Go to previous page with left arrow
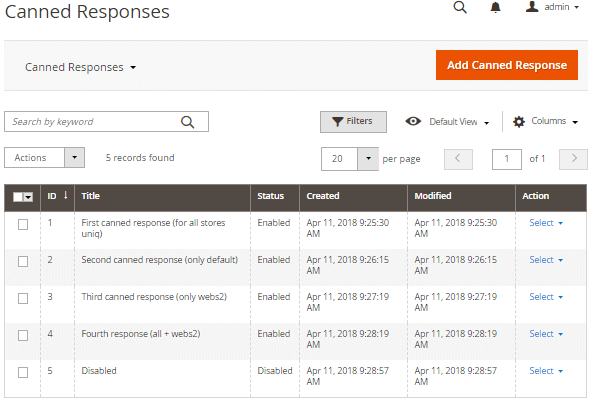This screenshot has width=590, height=401. tap(458, 159)
